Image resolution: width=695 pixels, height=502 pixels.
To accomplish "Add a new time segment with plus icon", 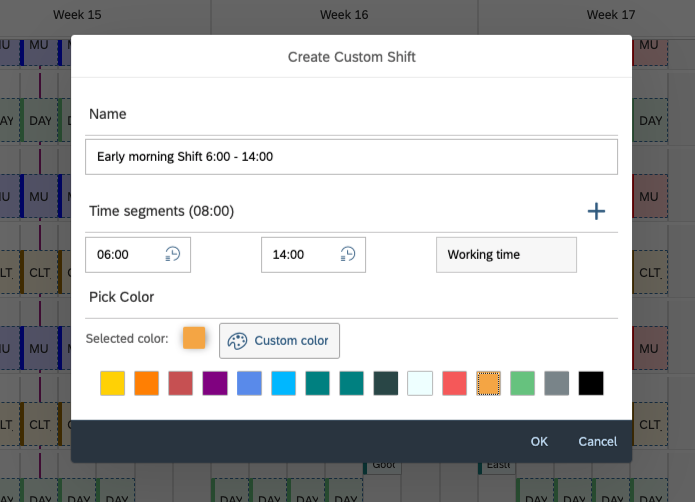I will click(596, 211).
